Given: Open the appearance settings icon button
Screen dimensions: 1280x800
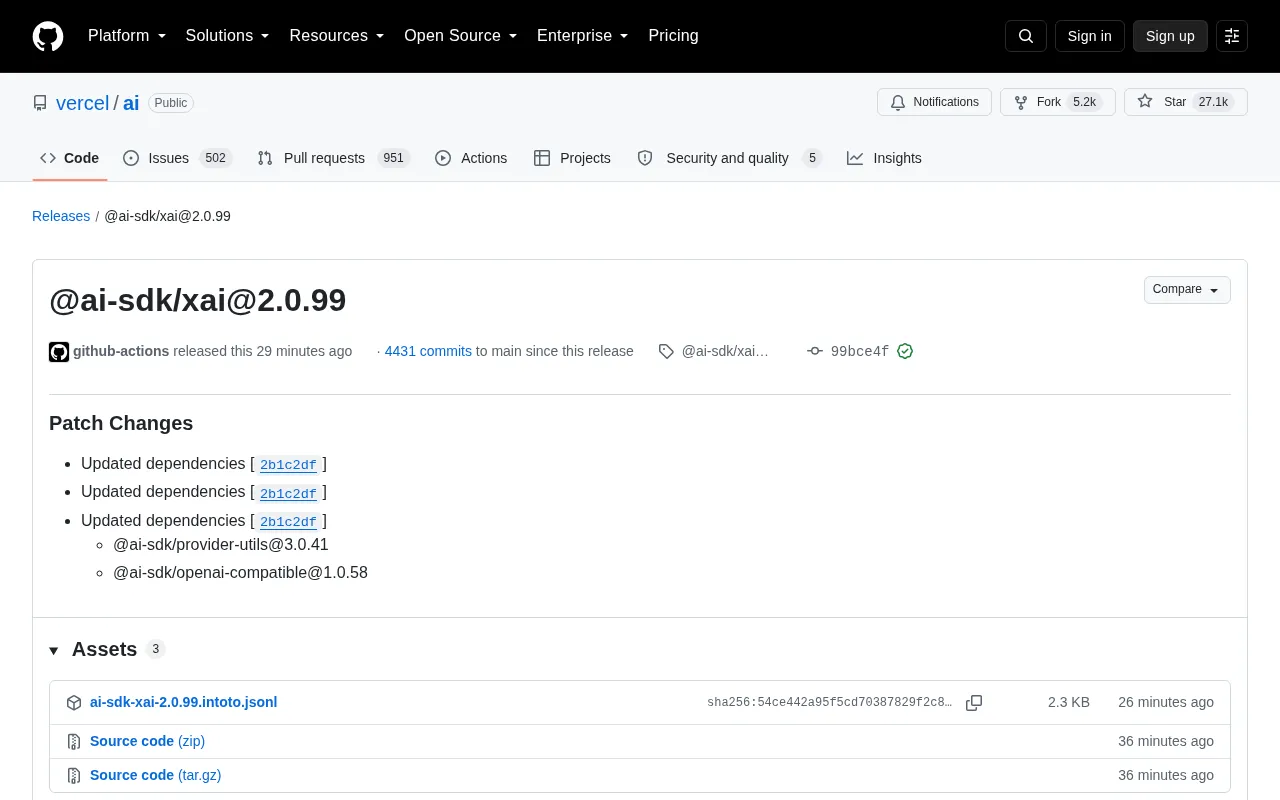Looking at the screenshot, I should pos(1232,36).
